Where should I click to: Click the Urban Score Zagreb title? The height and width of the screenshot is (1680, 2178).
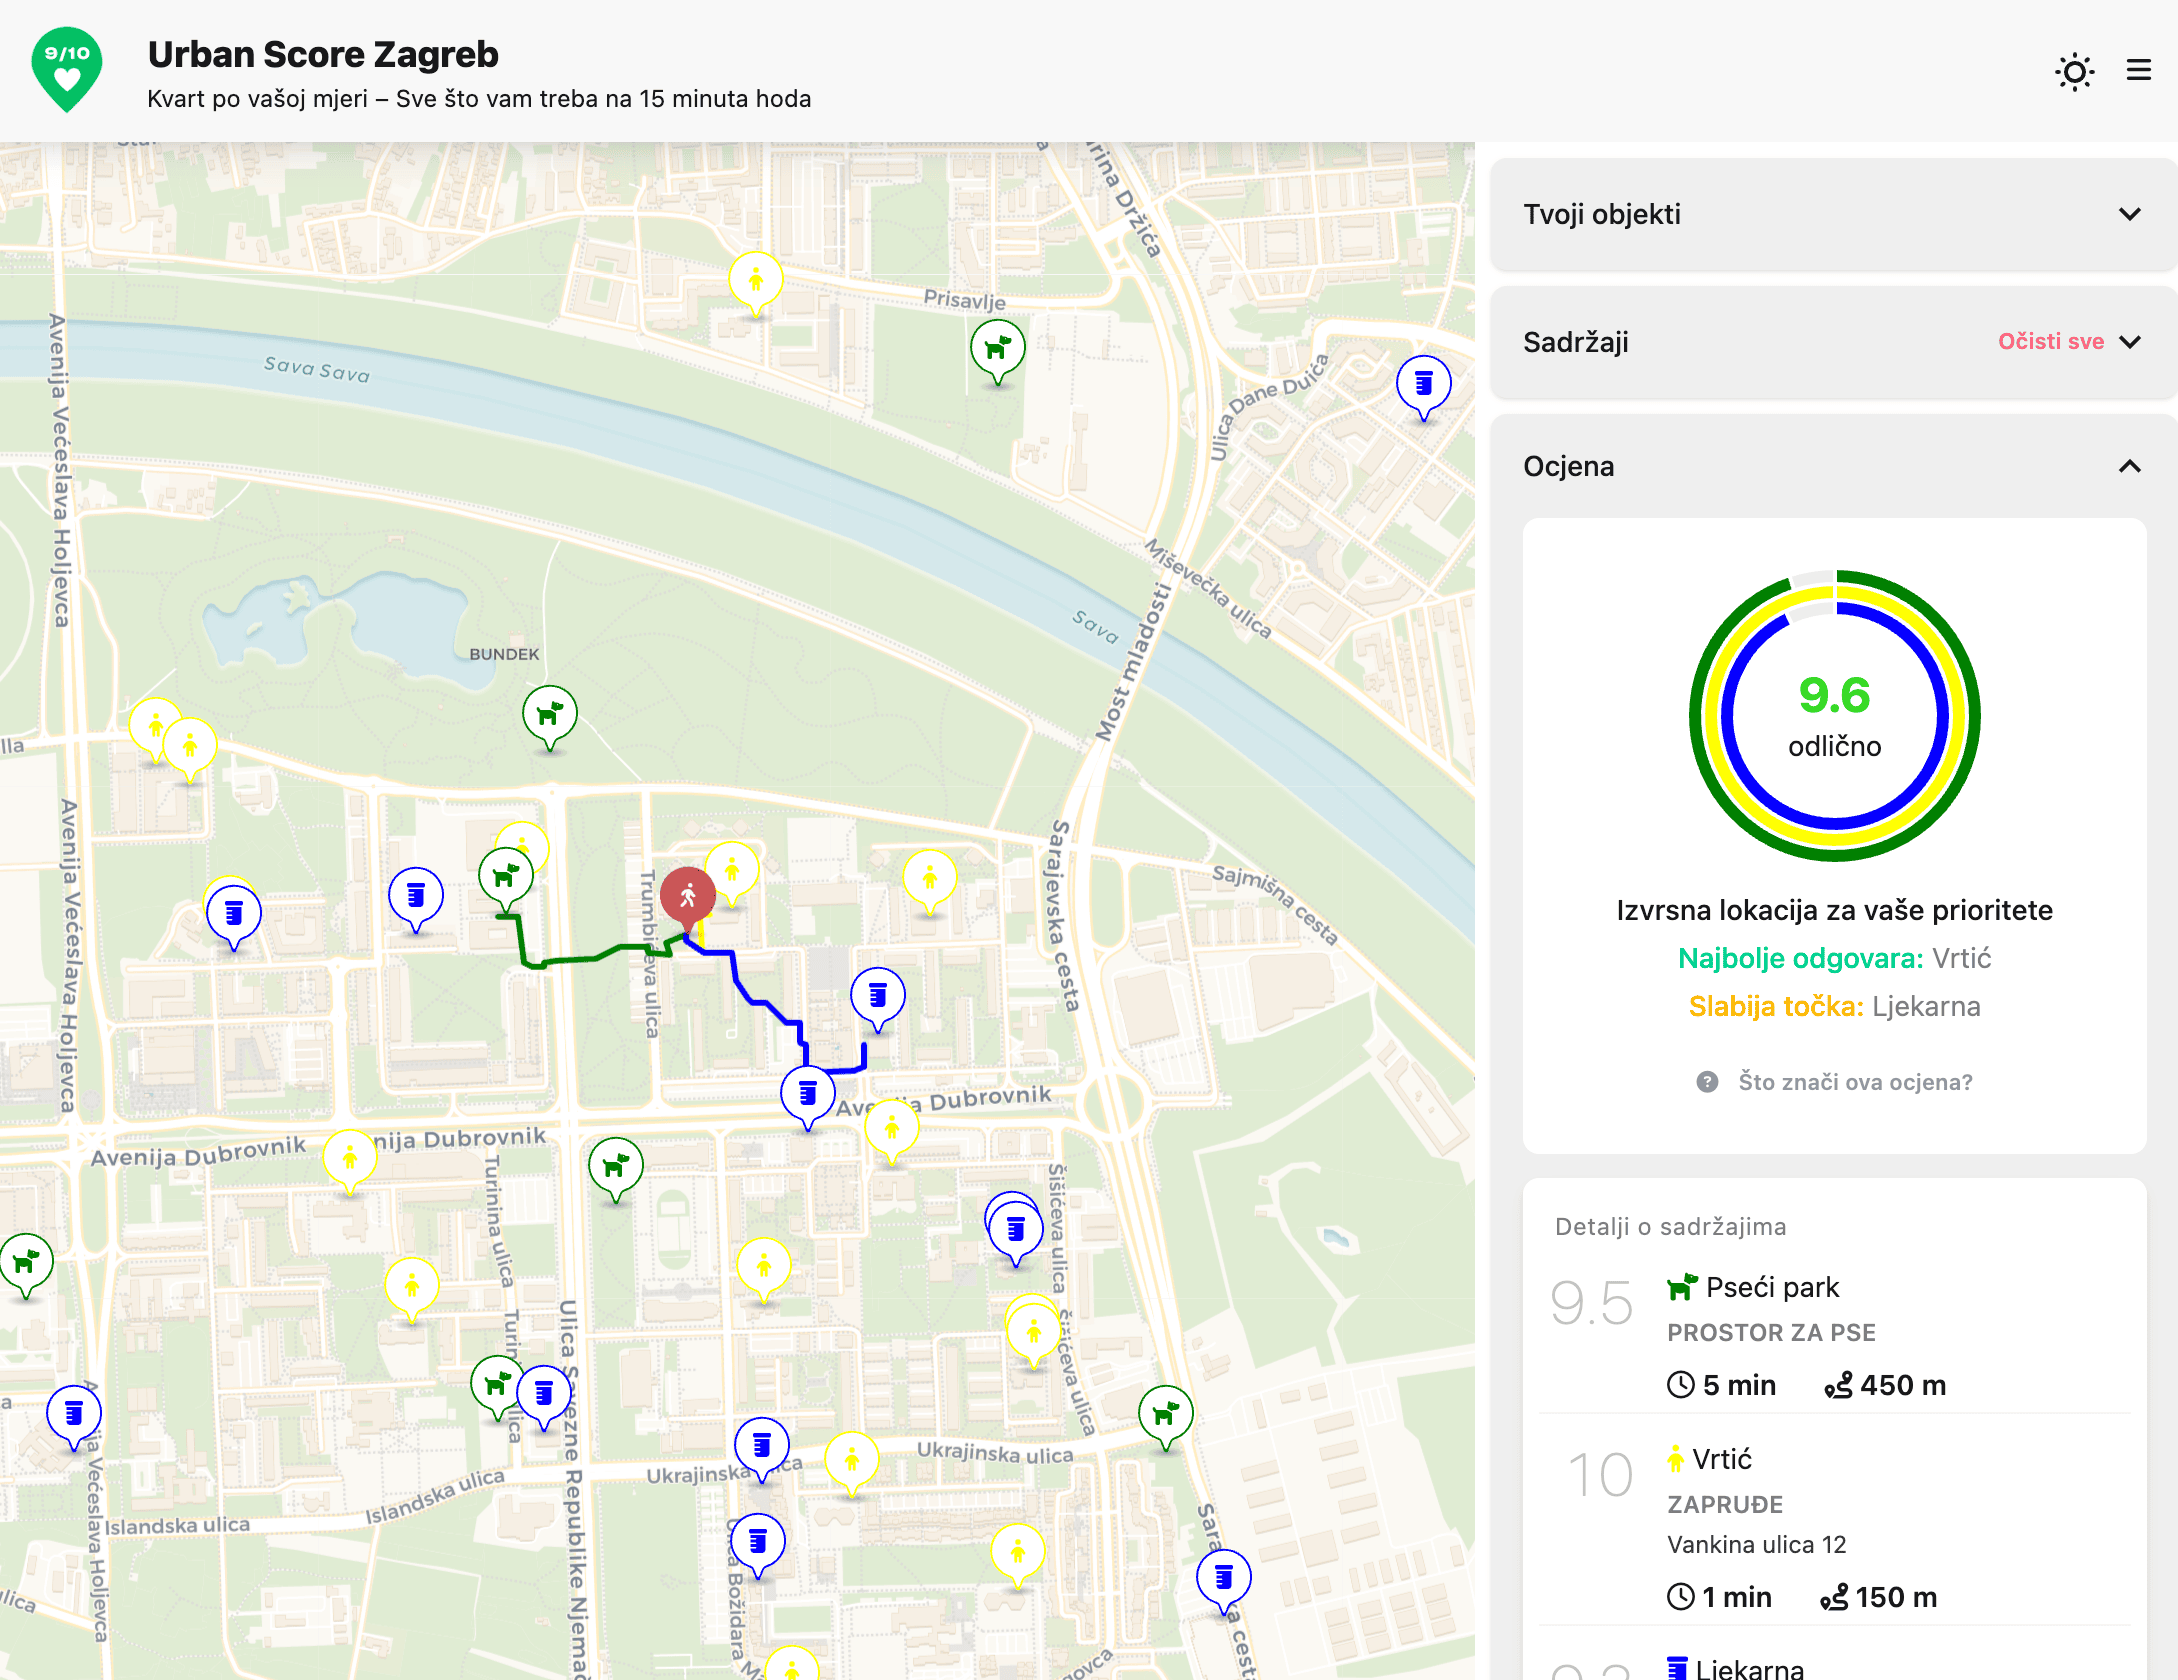coord(323,55)
